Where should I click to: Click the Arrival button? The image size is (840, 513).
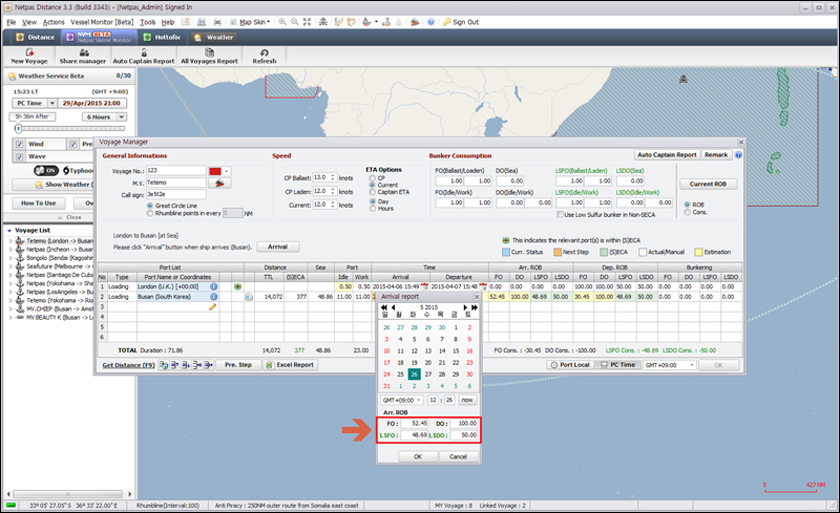pyautogui.click(x=278, y=247)
